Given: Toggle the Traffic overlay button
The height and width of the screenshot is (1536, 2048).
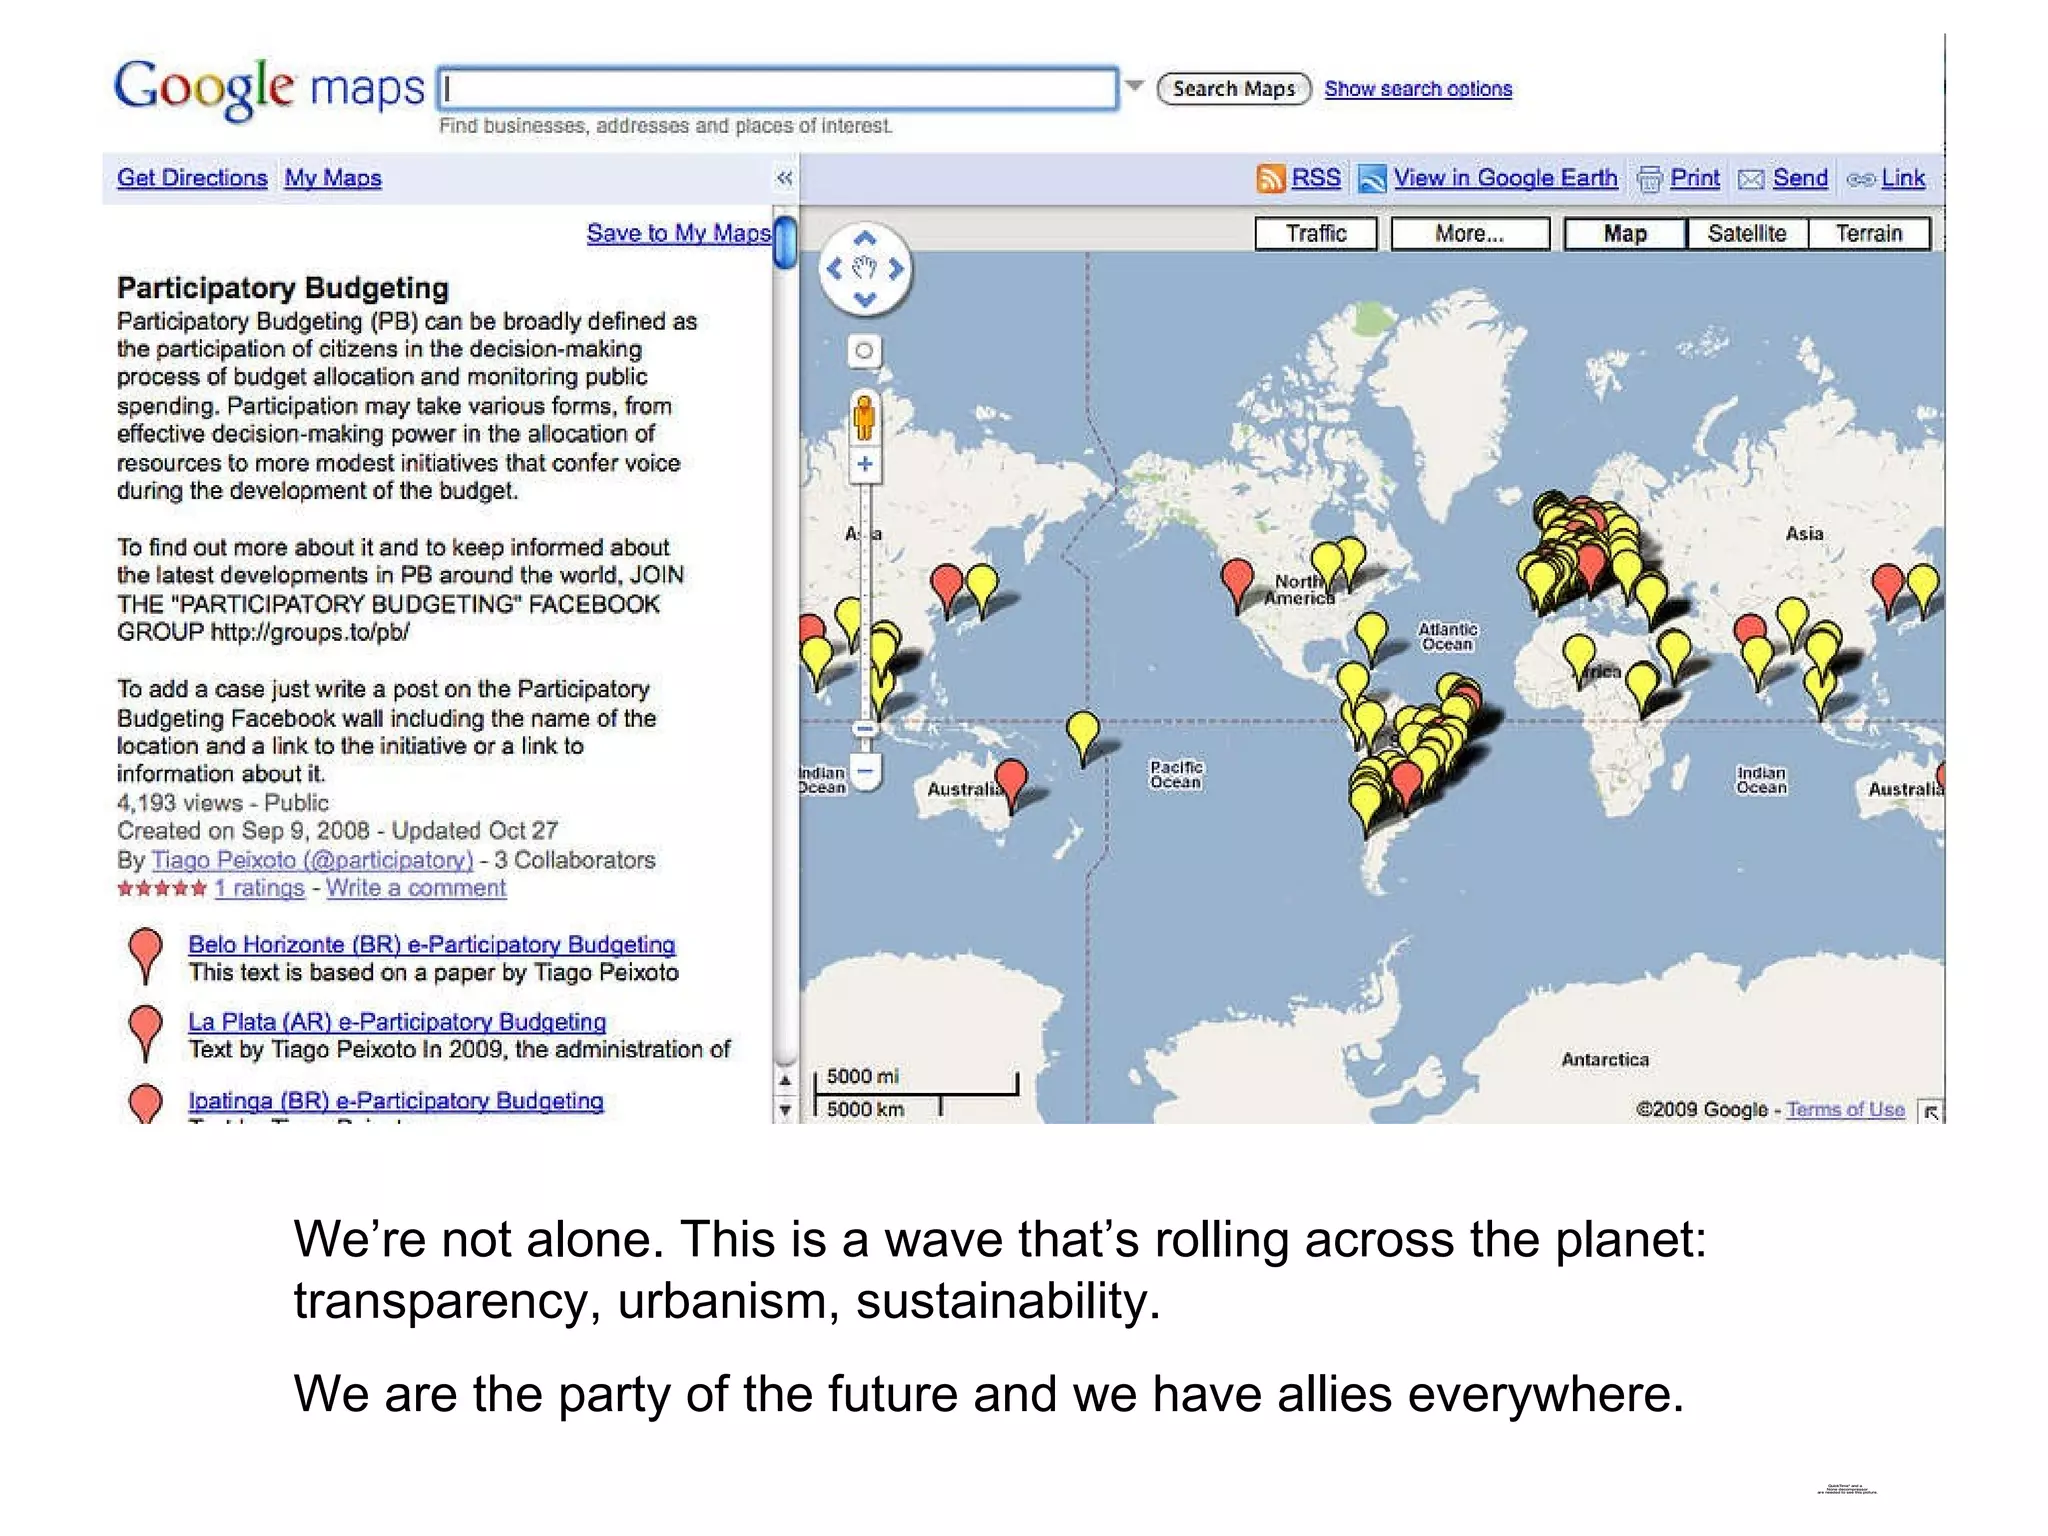Looking at the screenshot, I should click(1316, 233).
